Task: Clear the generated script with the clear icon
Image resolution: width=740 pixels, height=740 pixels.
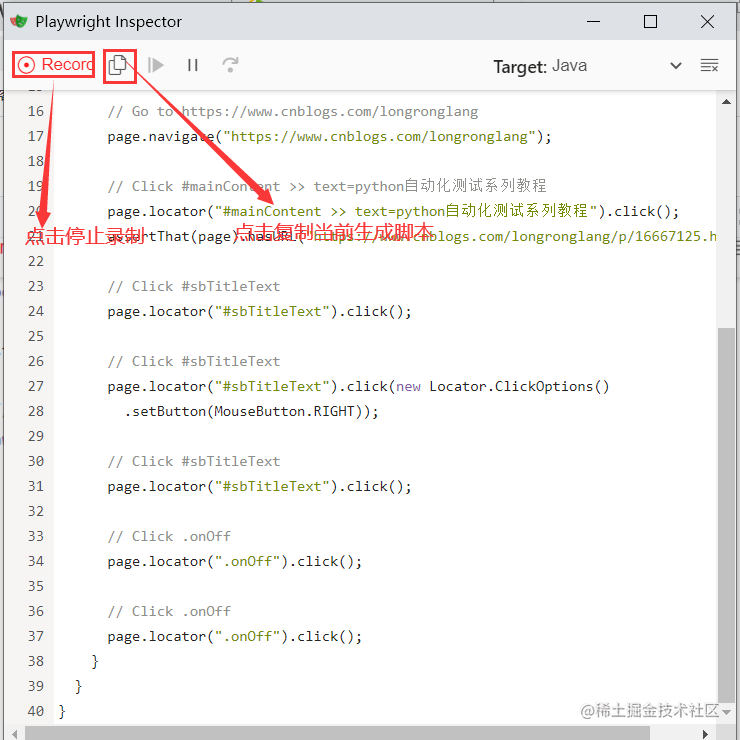Action: coord(709,65)
